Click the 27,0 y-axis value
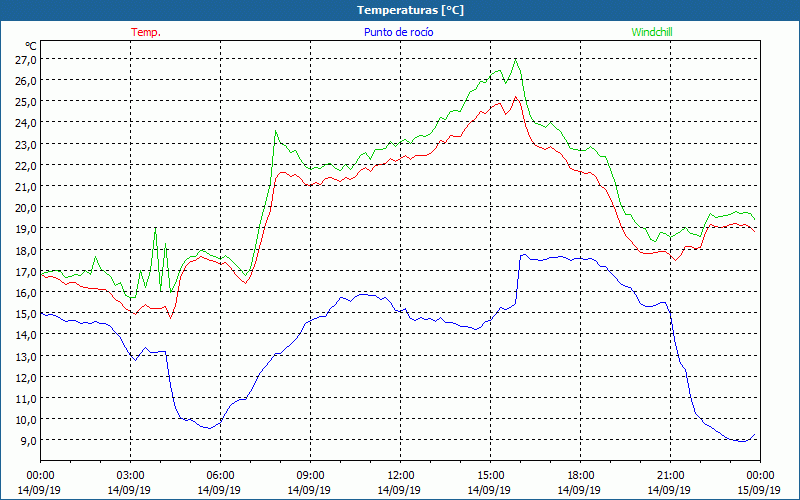 point(28,60)
